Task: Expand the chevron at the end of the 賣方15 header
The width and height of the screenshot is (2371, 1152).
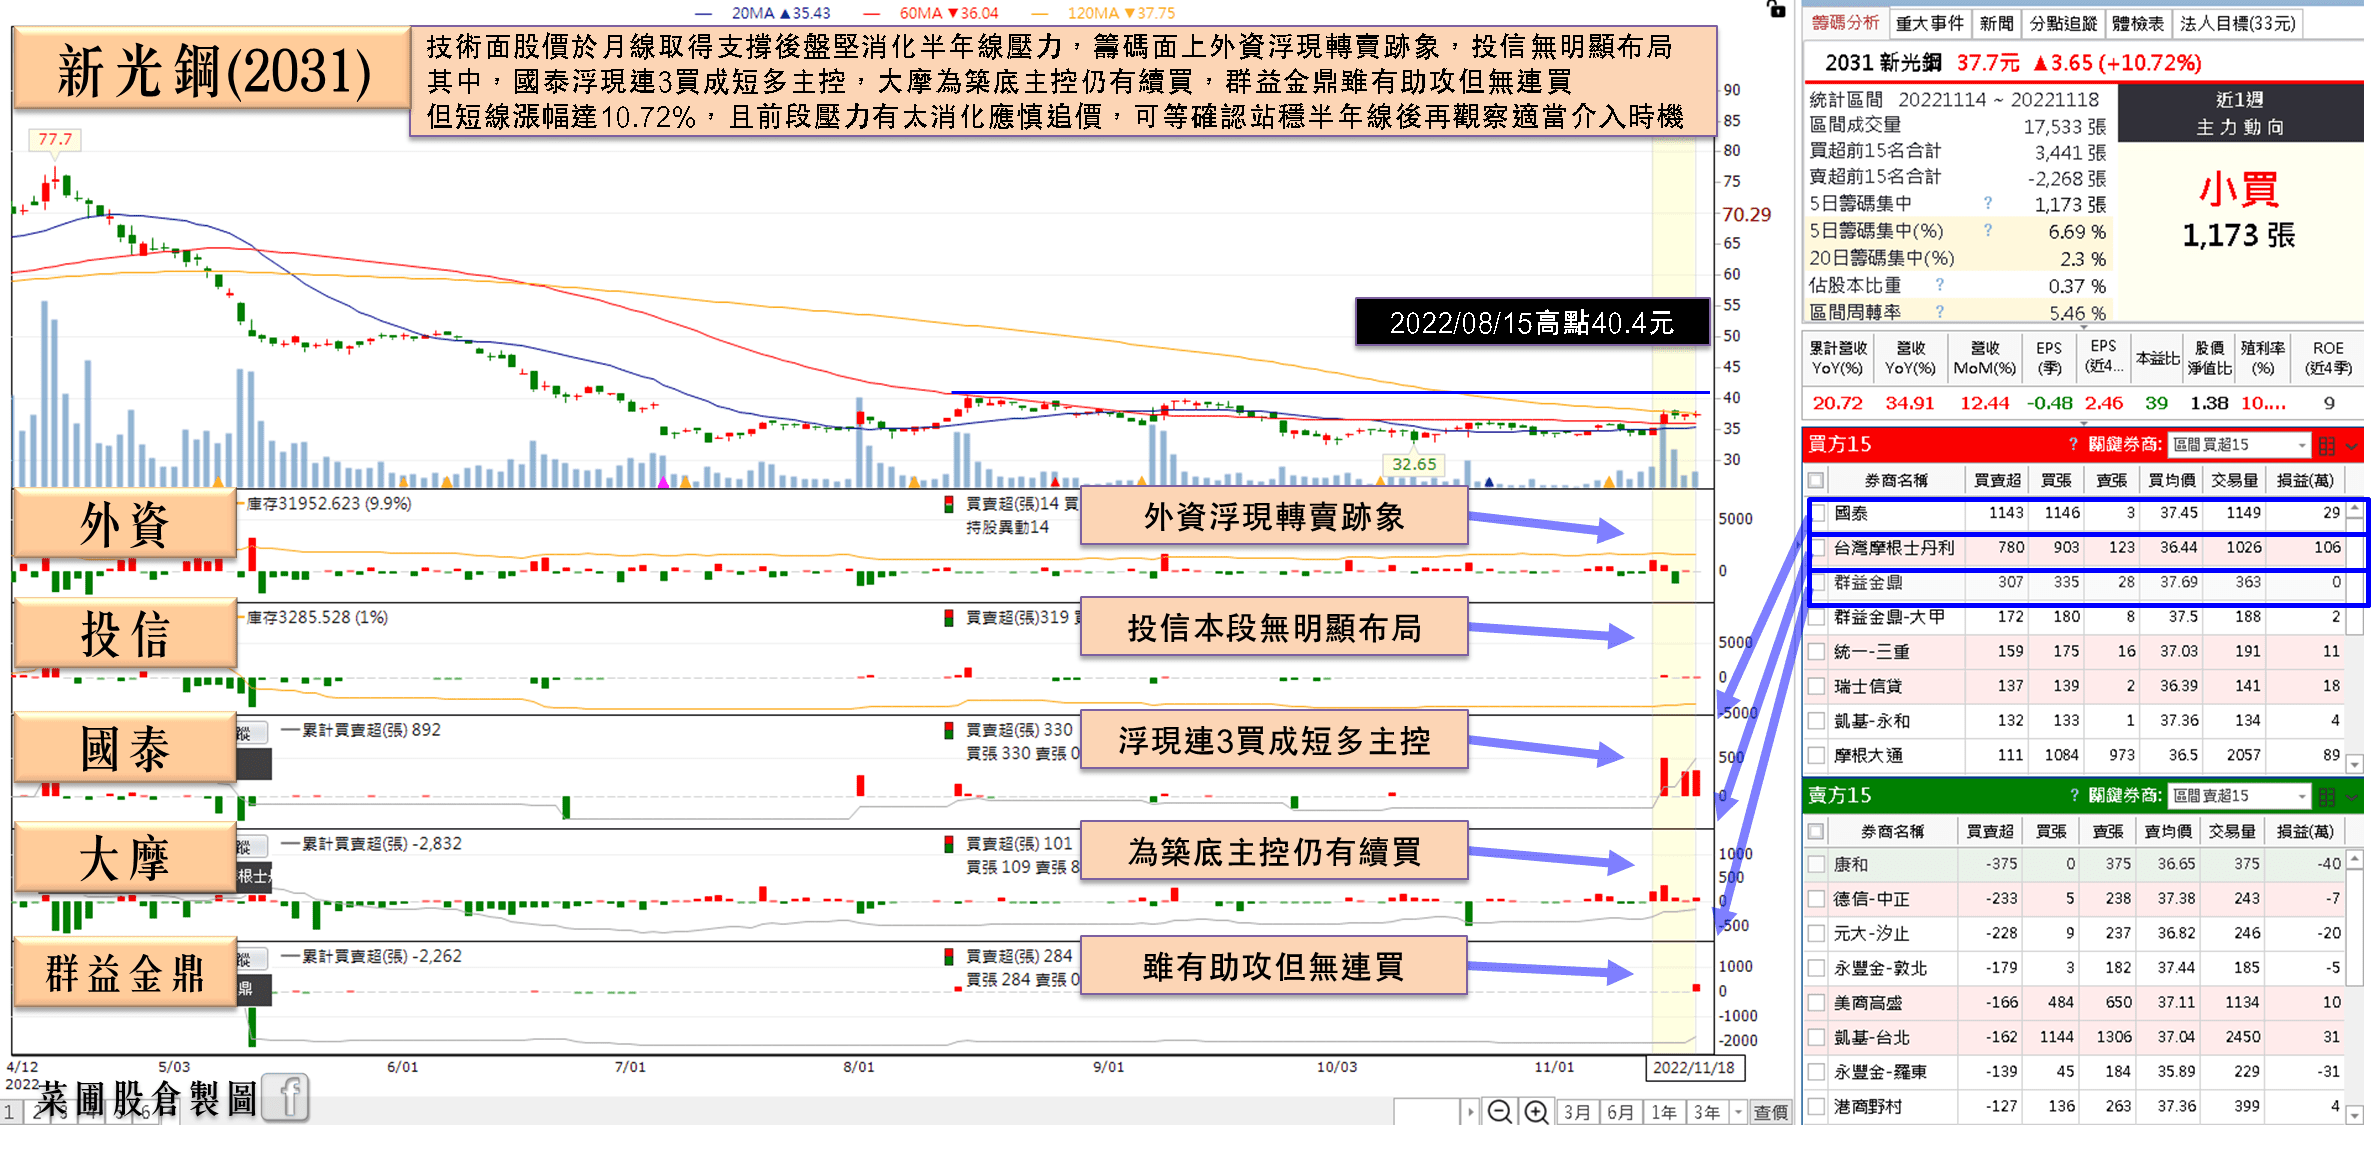Action: pos(2352,797)
